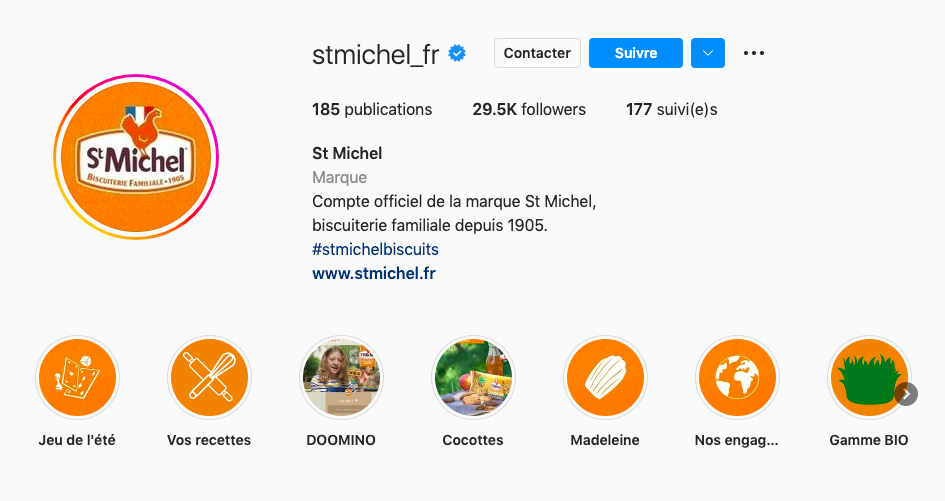This screenshot has height=501, width=945.
Task: View the St Michel profile picture story
Action: coord(136,157)
